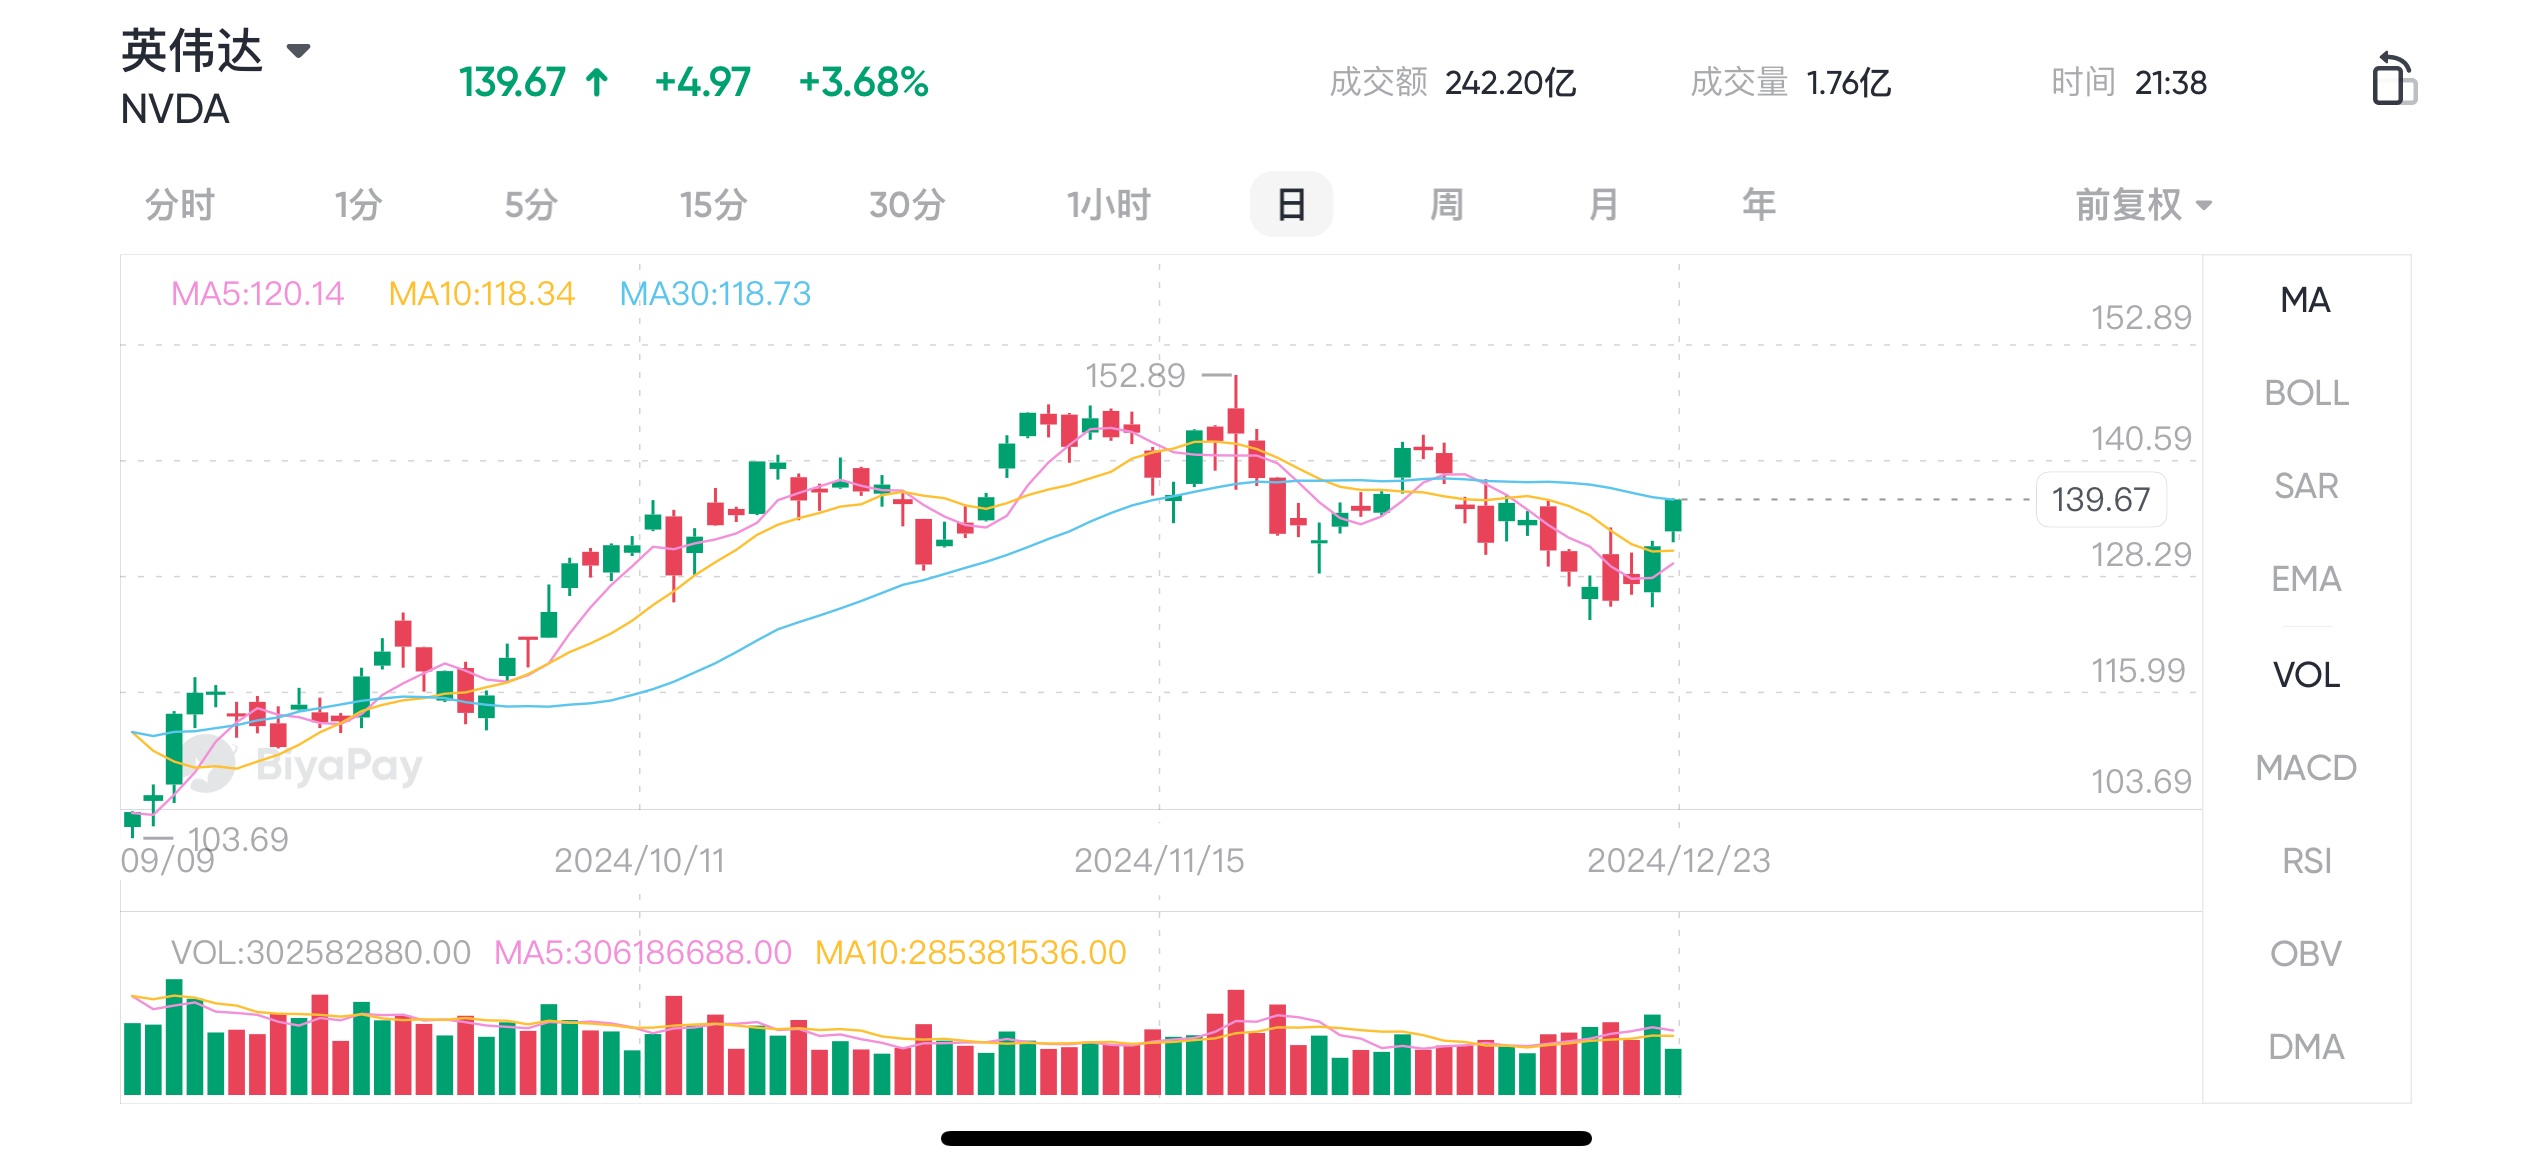Tap the rotate screen icon
Viewport: 2532px width, 1170px height.
tap(2394, 80)
